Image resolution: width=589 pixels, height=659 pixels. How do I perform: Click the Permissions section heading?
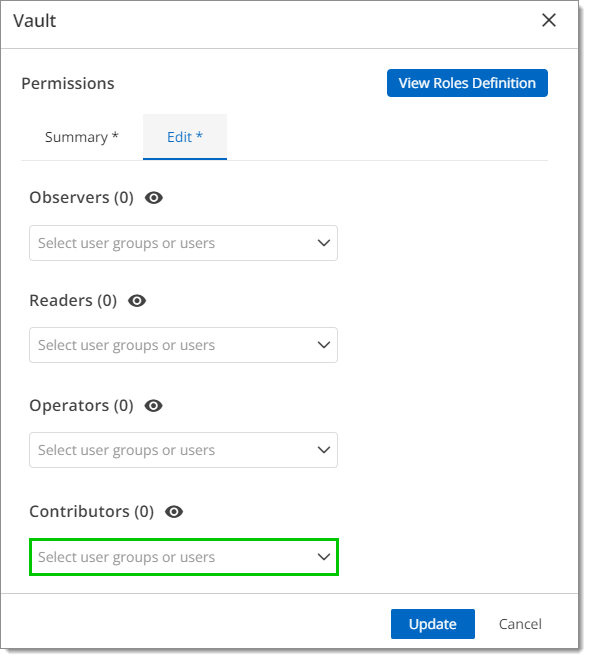[x=68, y=83]
